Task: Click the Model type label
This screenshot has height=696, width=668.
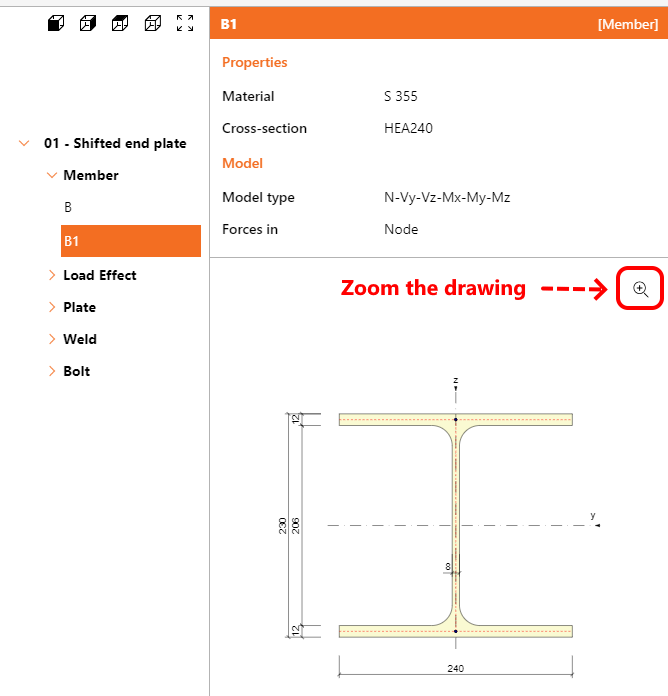Action: [258, 197]
